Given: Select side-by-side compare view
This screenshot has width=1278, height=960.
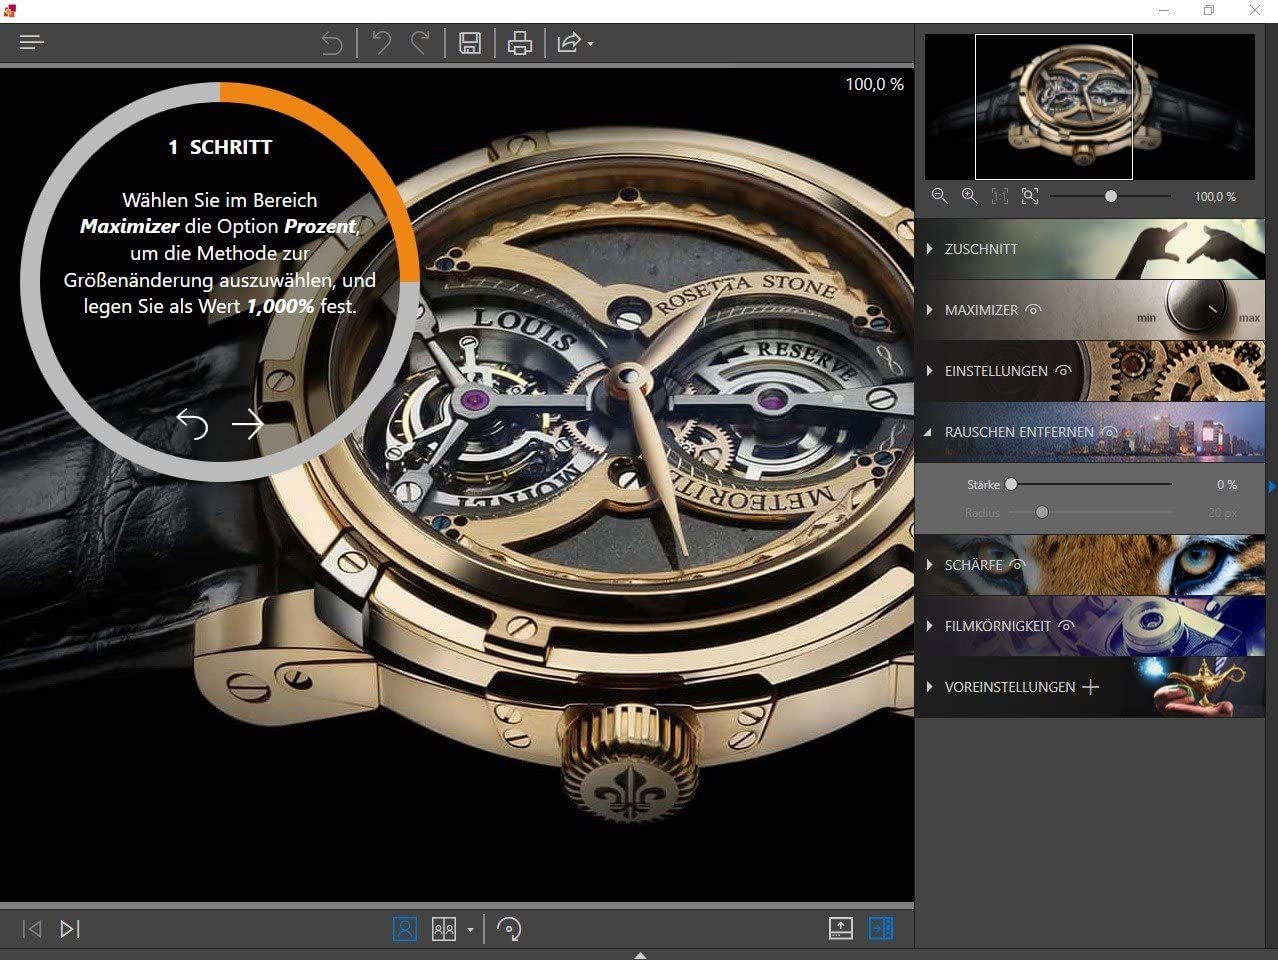Looking at the screenshot, I should [444, 929].
